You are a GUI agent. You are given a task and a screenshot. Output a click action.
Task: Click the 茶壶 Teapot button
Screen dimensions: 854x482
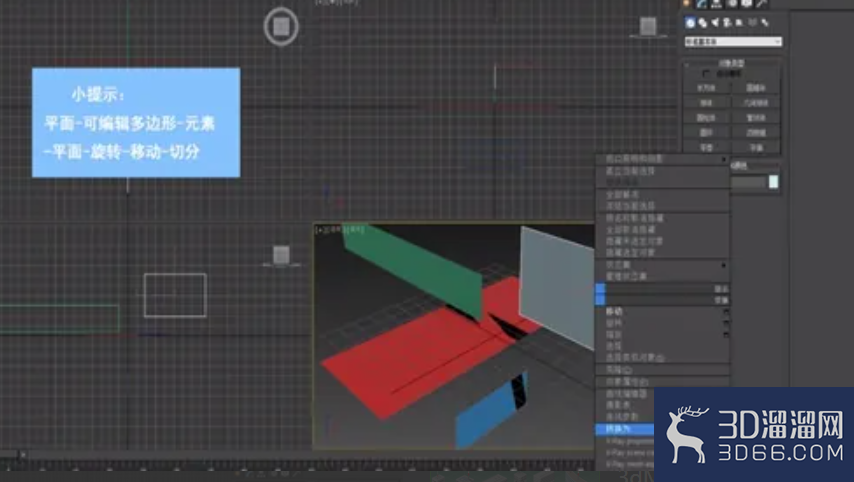point(706,148)
